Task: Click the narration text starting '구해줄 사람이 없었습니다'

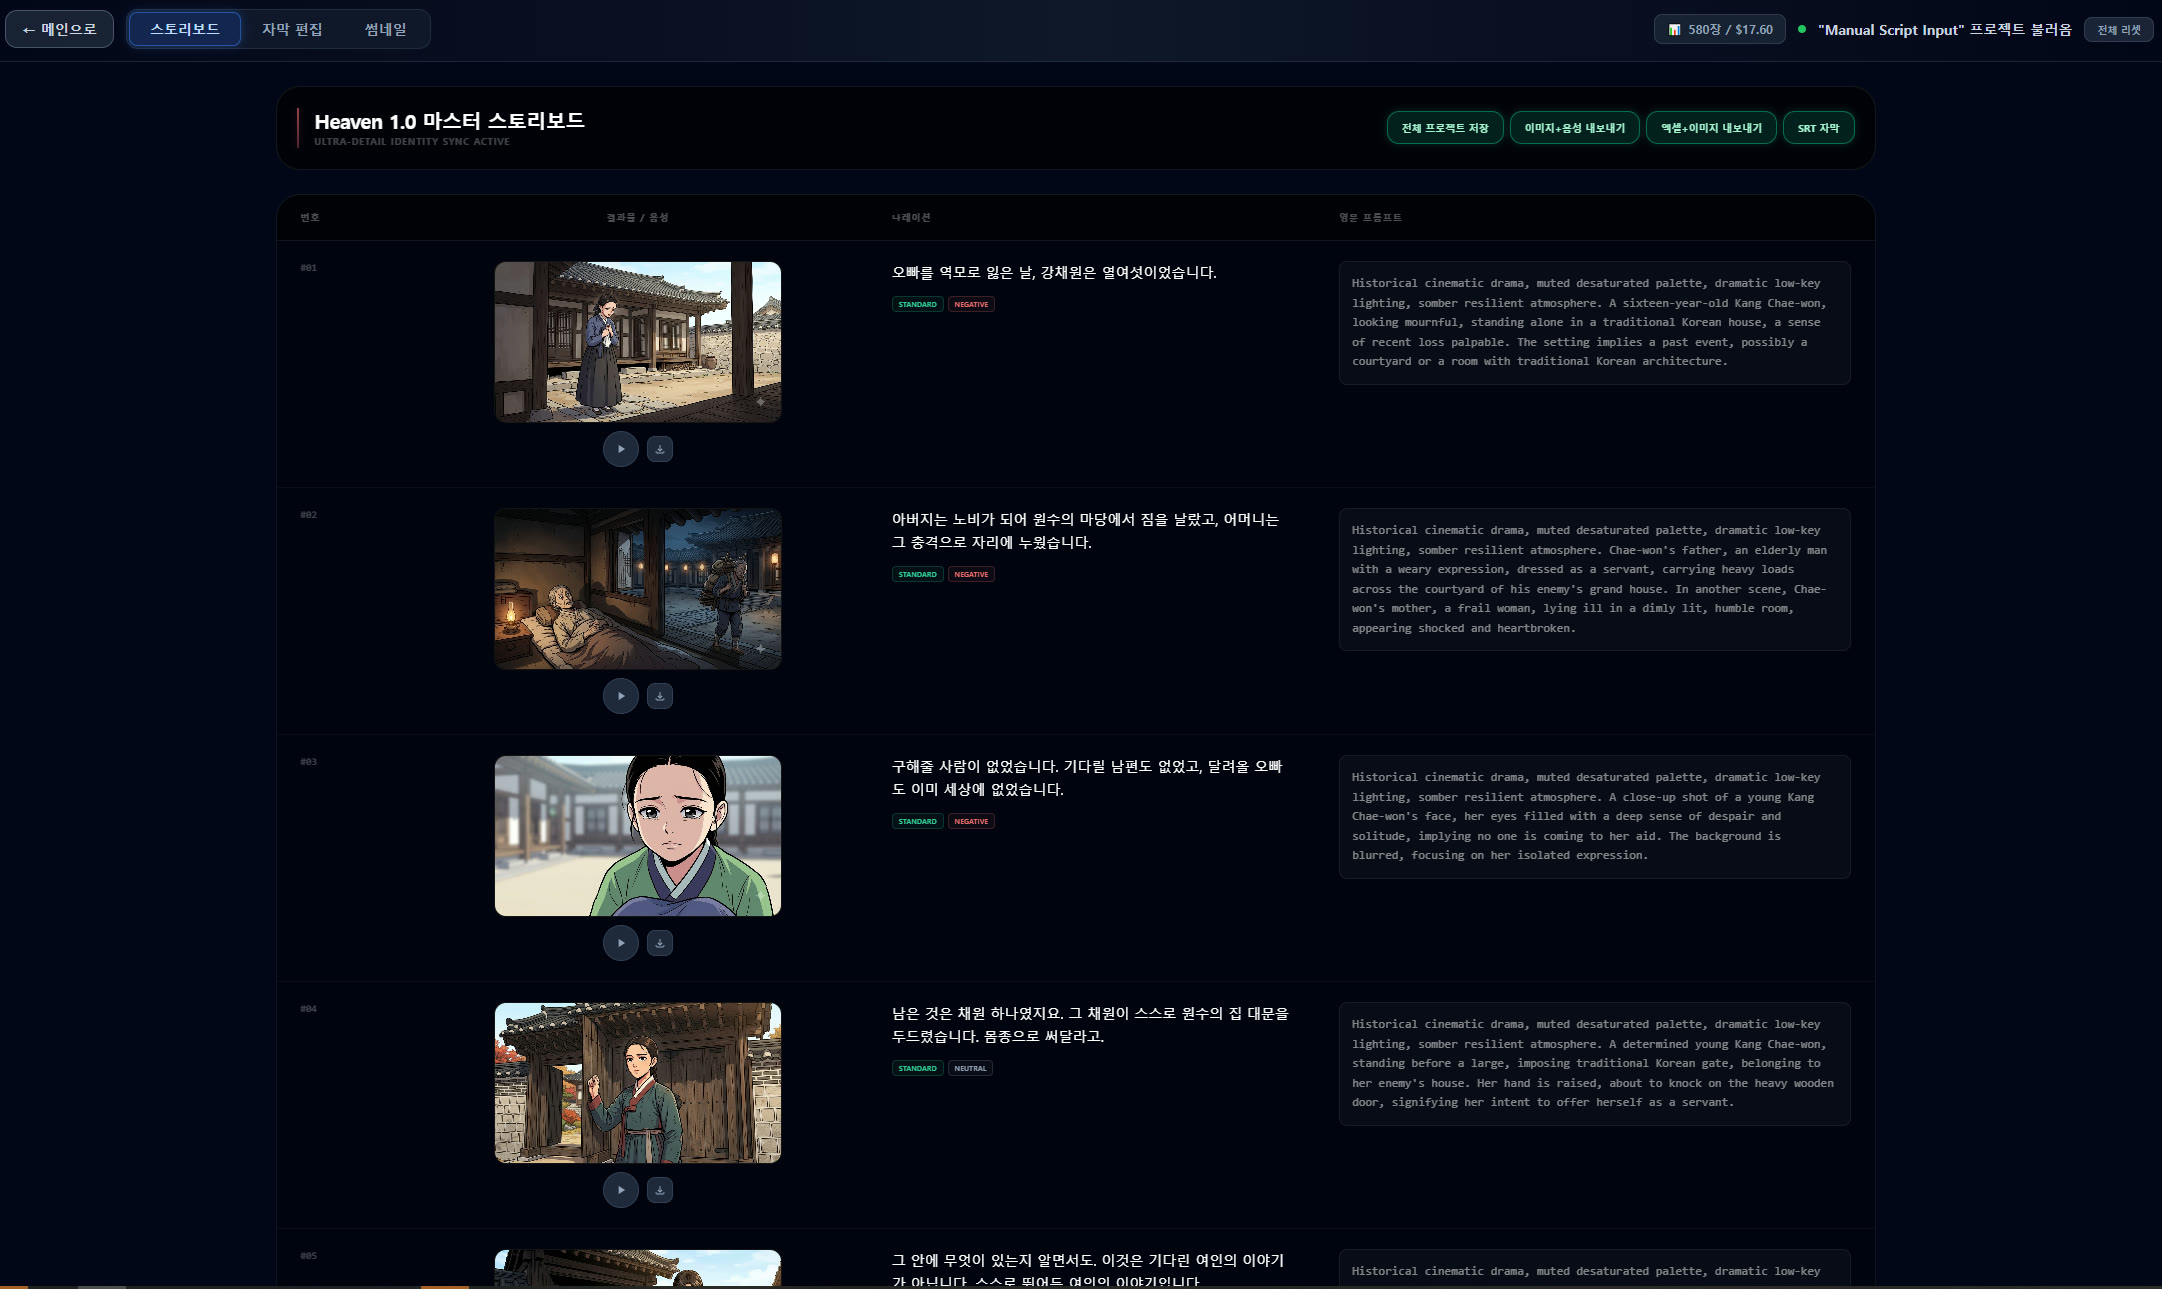Action: coord(1087,778)
